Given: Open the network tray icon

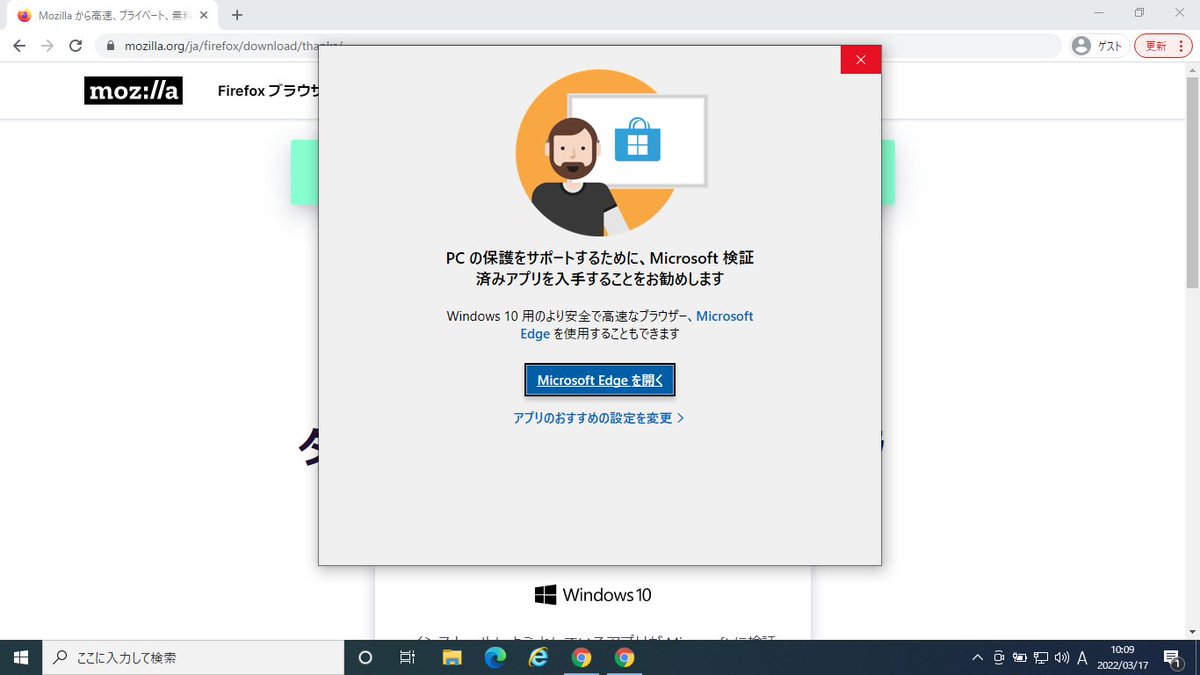Looking at the screenshot, I should pos(1041,657).
